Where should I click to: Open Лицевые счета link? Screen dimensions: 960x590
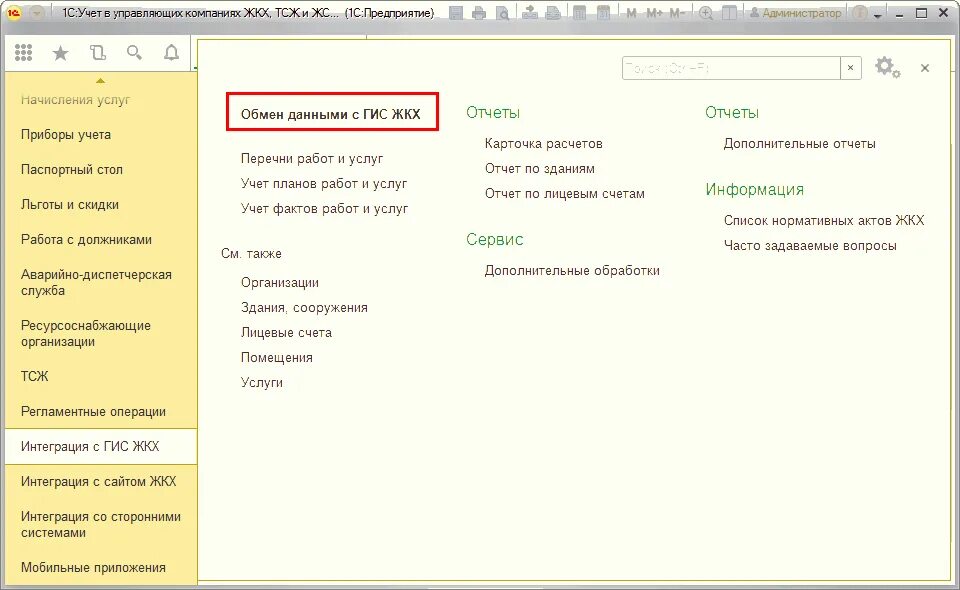(x=287, y=333)
